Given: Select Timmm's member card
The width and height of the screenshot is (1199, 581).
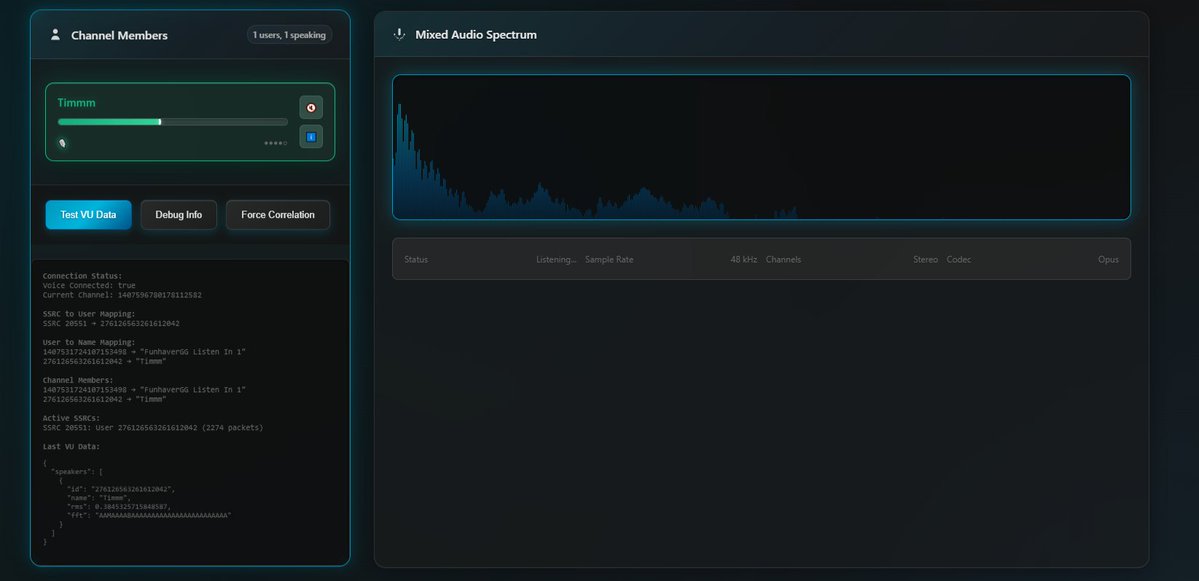Looking at the screenshot, I should pos(189,122).
